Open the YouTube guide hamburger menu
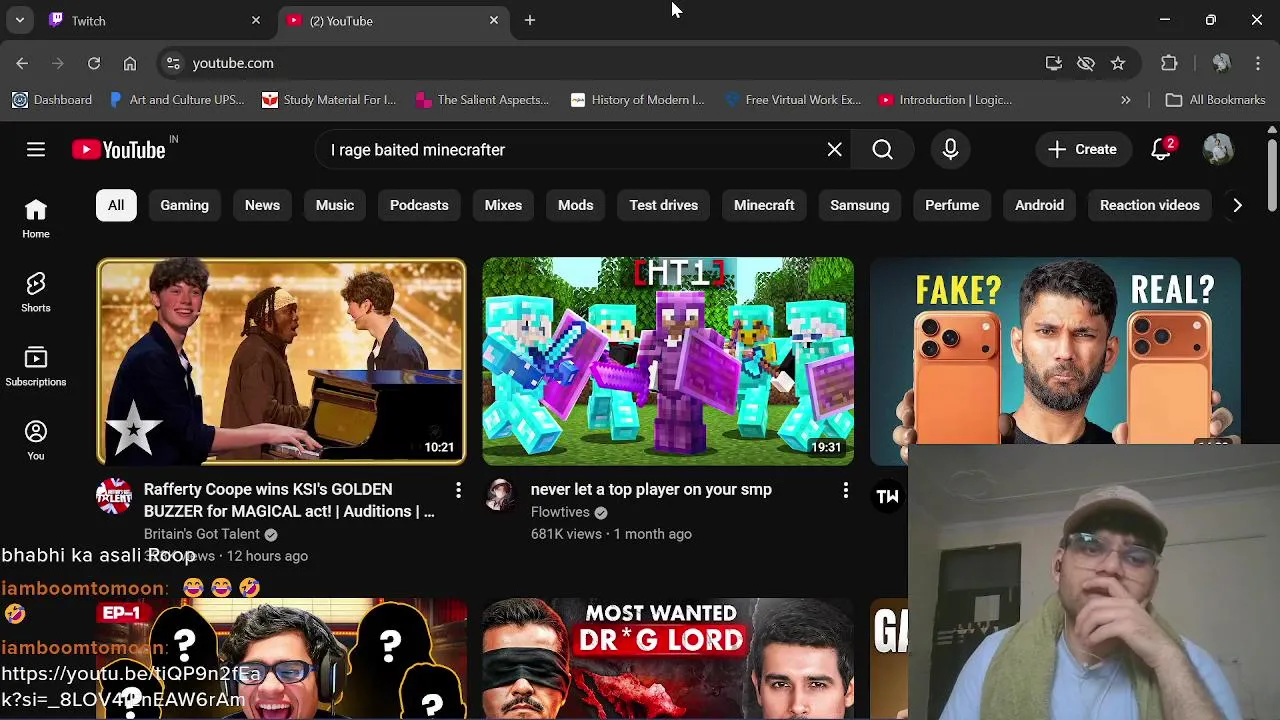 36,150
